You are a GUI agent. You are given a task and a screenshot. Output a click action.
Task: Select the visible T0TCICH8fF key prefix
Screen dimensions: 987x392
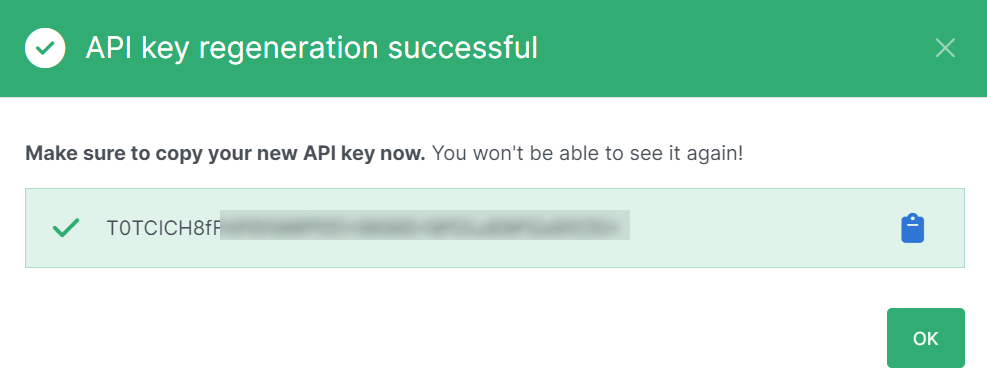[x=164, y=228]
